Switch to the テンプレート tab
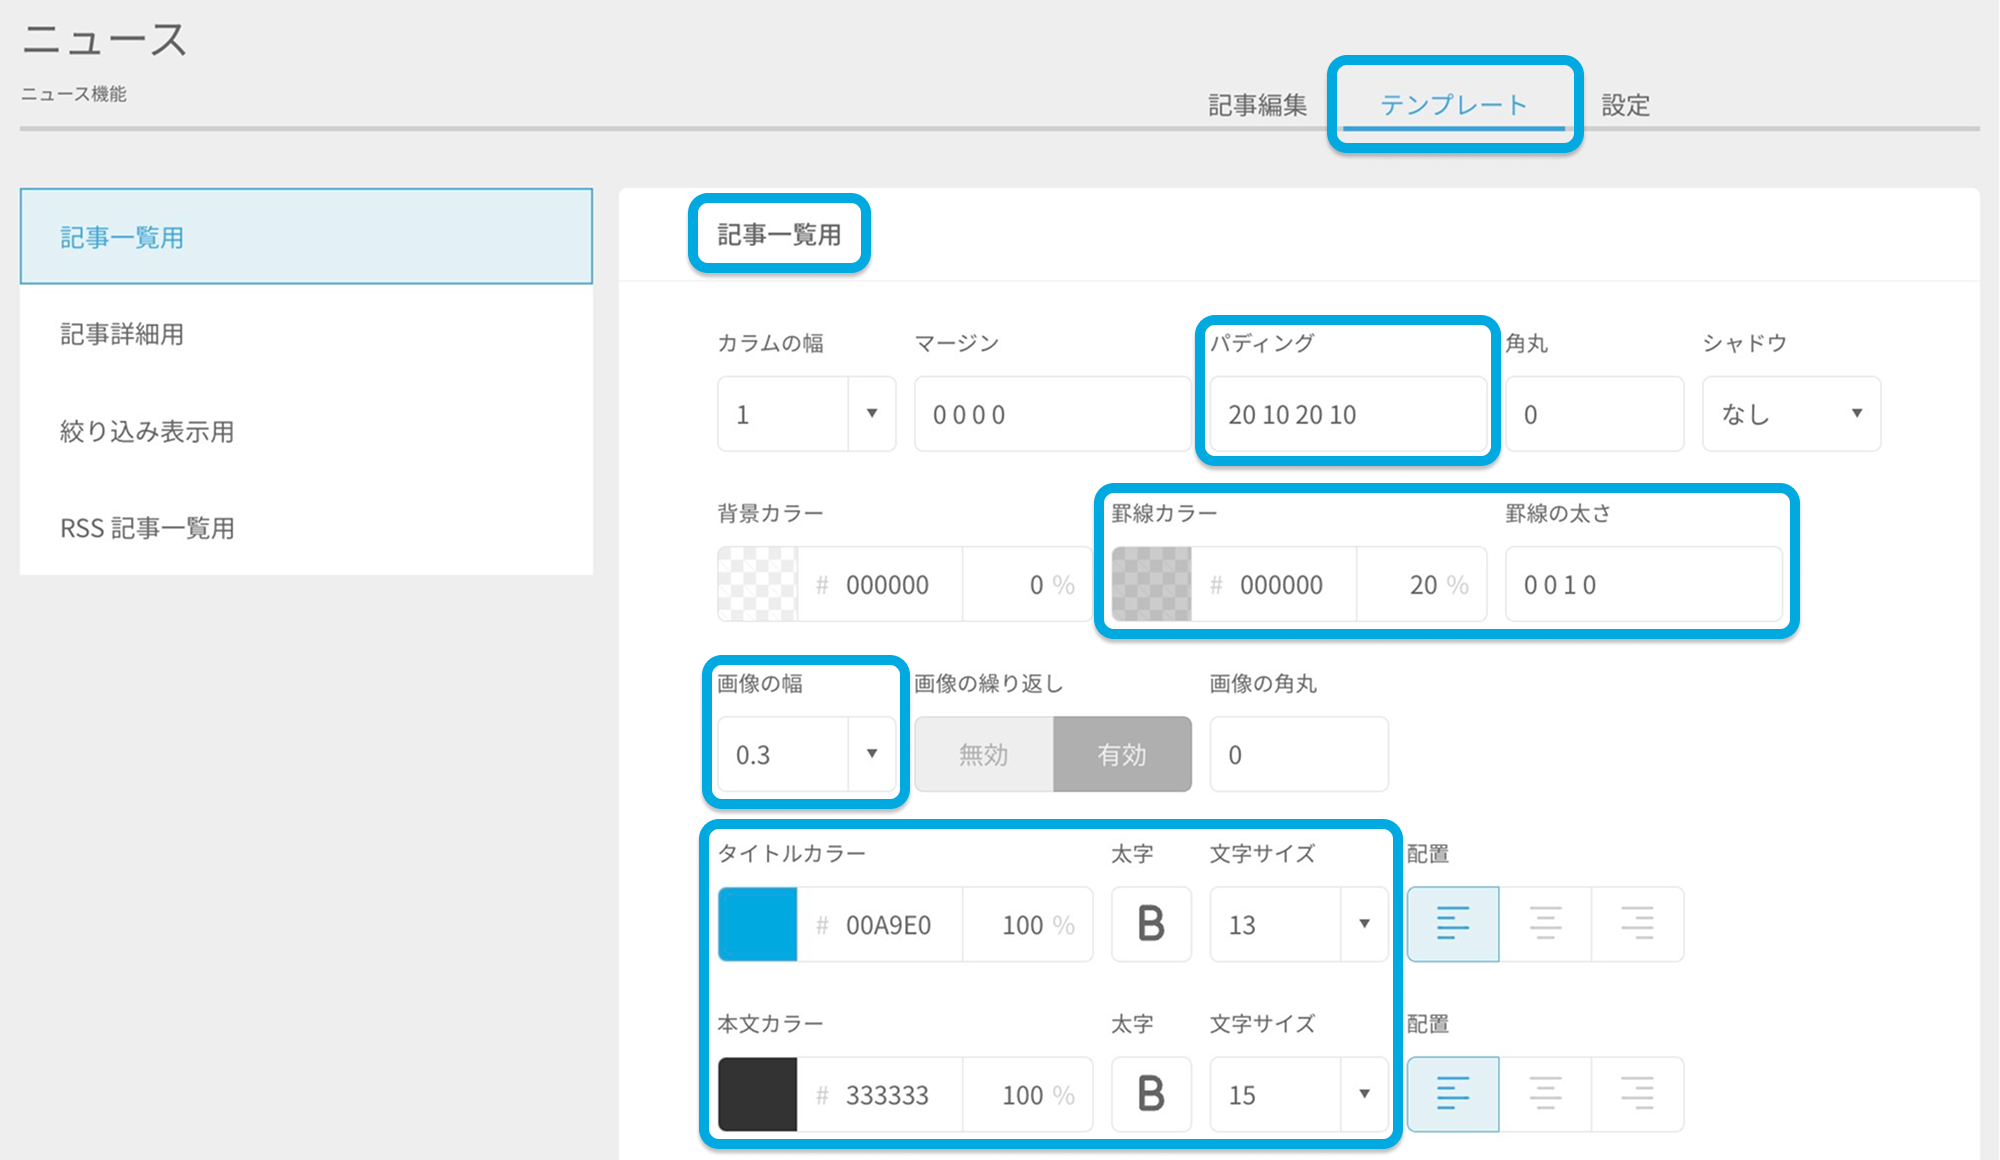Screen dimensions: 2000x1160 pos(1454,105)
